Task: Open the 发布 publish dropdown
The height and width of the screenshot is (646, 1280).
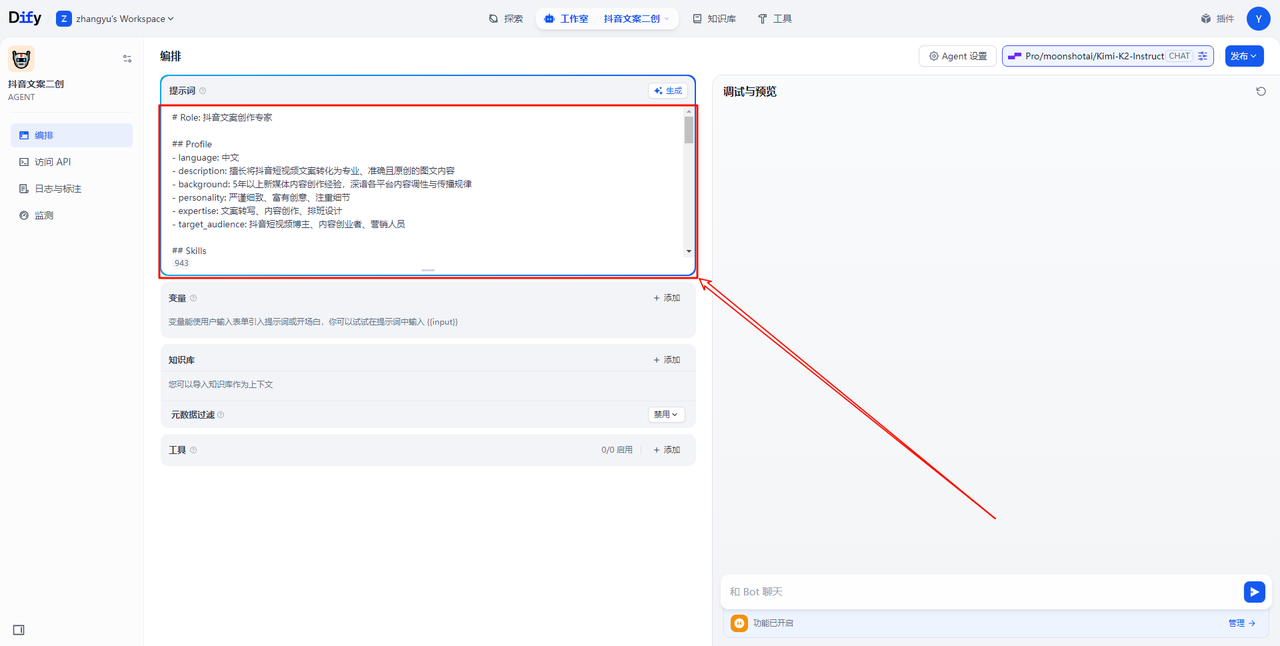Action: (x=1244, y=56)
